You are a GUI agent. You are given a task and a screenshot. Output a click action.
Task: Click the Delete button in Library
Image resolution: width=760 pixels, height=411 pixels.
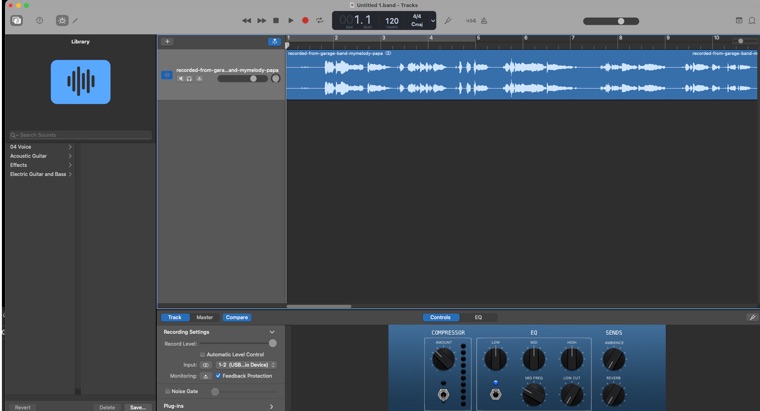click(x=107, y=407)
